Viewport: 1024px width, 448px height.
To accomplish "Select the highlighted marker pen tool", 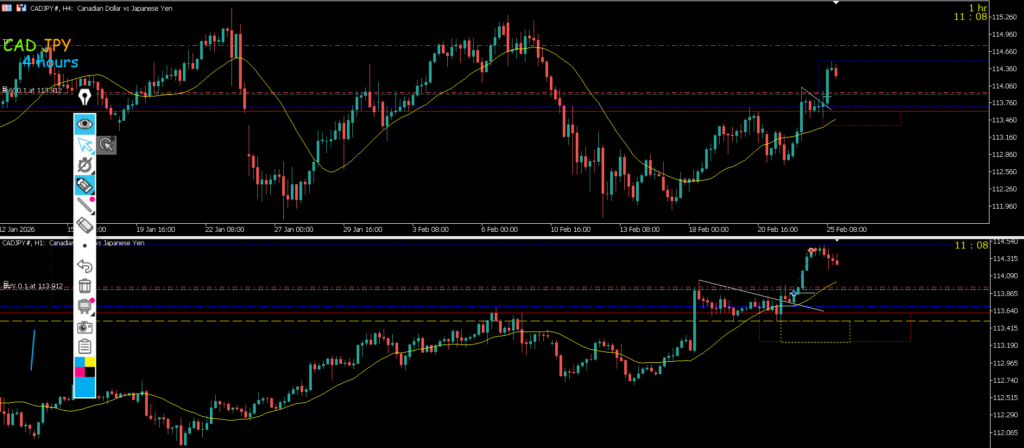I will tap(85, 185).
